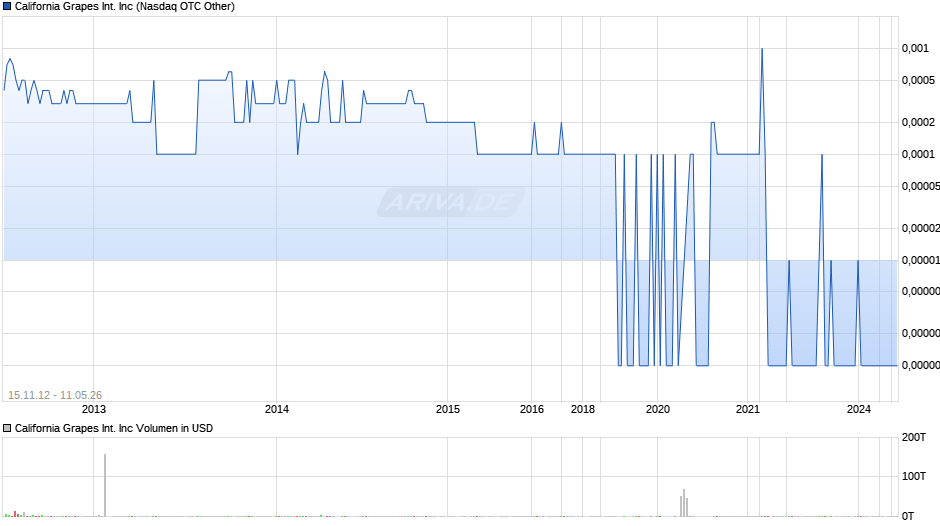
Task: Click the 0T volume axis label
Action: [908, 516]
